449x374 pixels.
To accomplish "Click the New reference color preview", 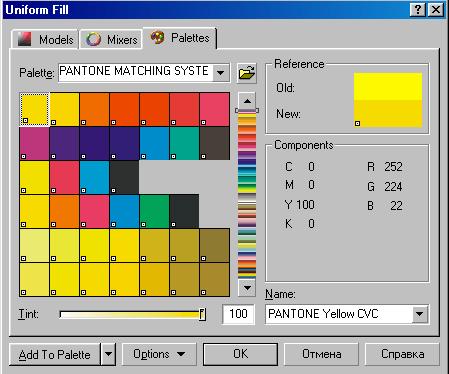I will click(388, 114).
